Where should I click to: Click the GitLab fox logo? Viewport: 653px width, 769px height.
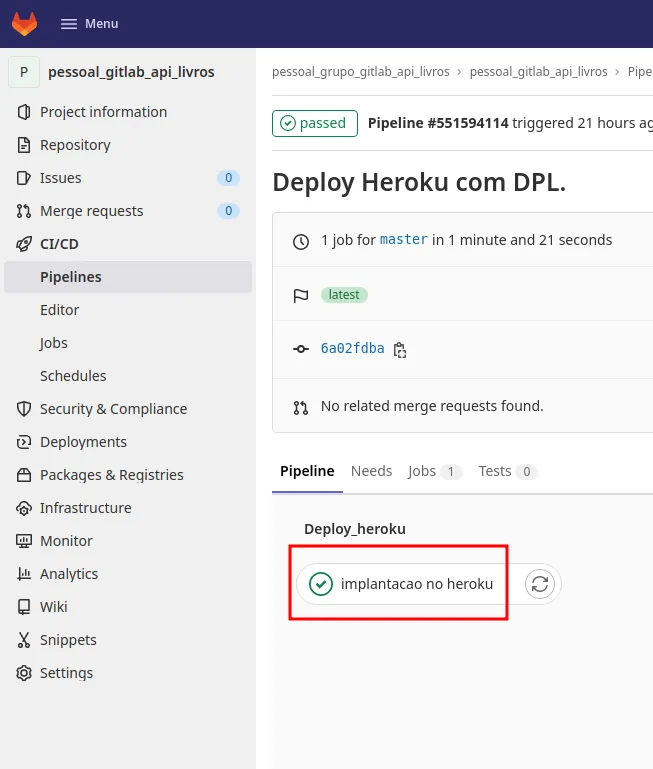pos(25,24)
